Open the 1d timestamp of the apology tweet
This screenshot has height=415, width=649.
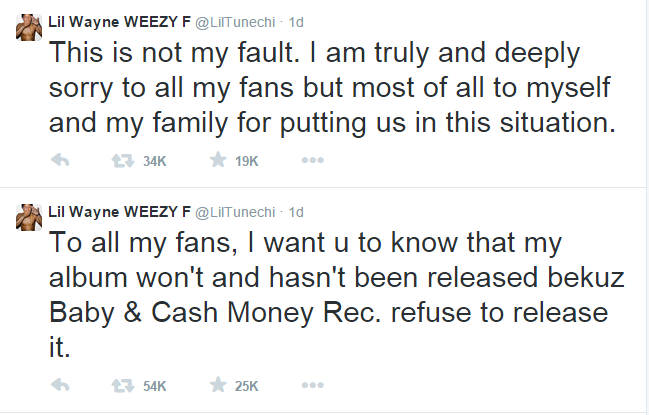point(296,18)
